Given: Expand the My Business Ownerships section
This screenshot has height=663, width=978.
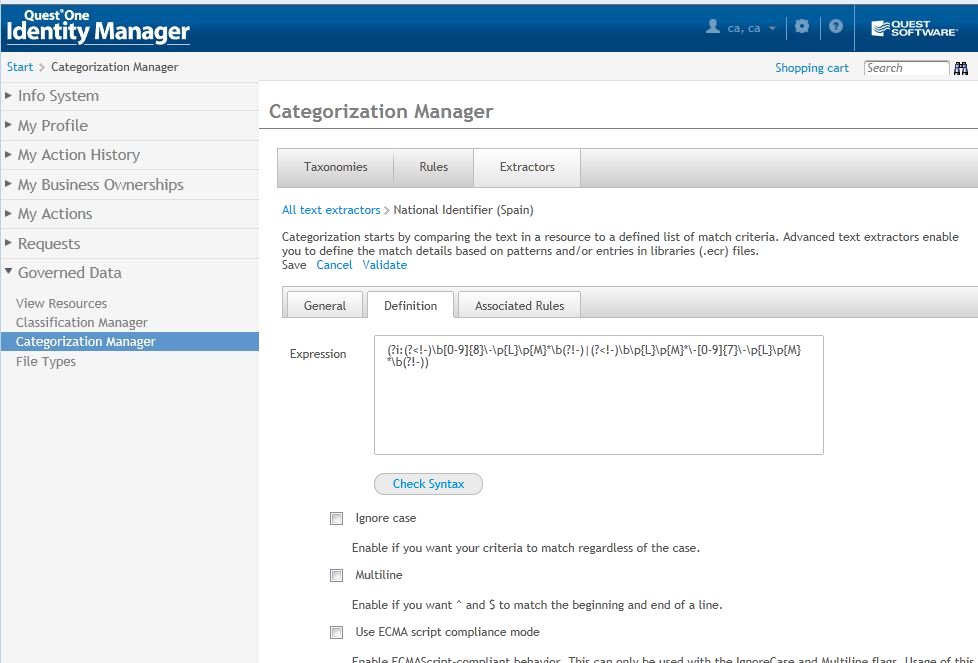Looking at the screenshot, I should (100, 185).
